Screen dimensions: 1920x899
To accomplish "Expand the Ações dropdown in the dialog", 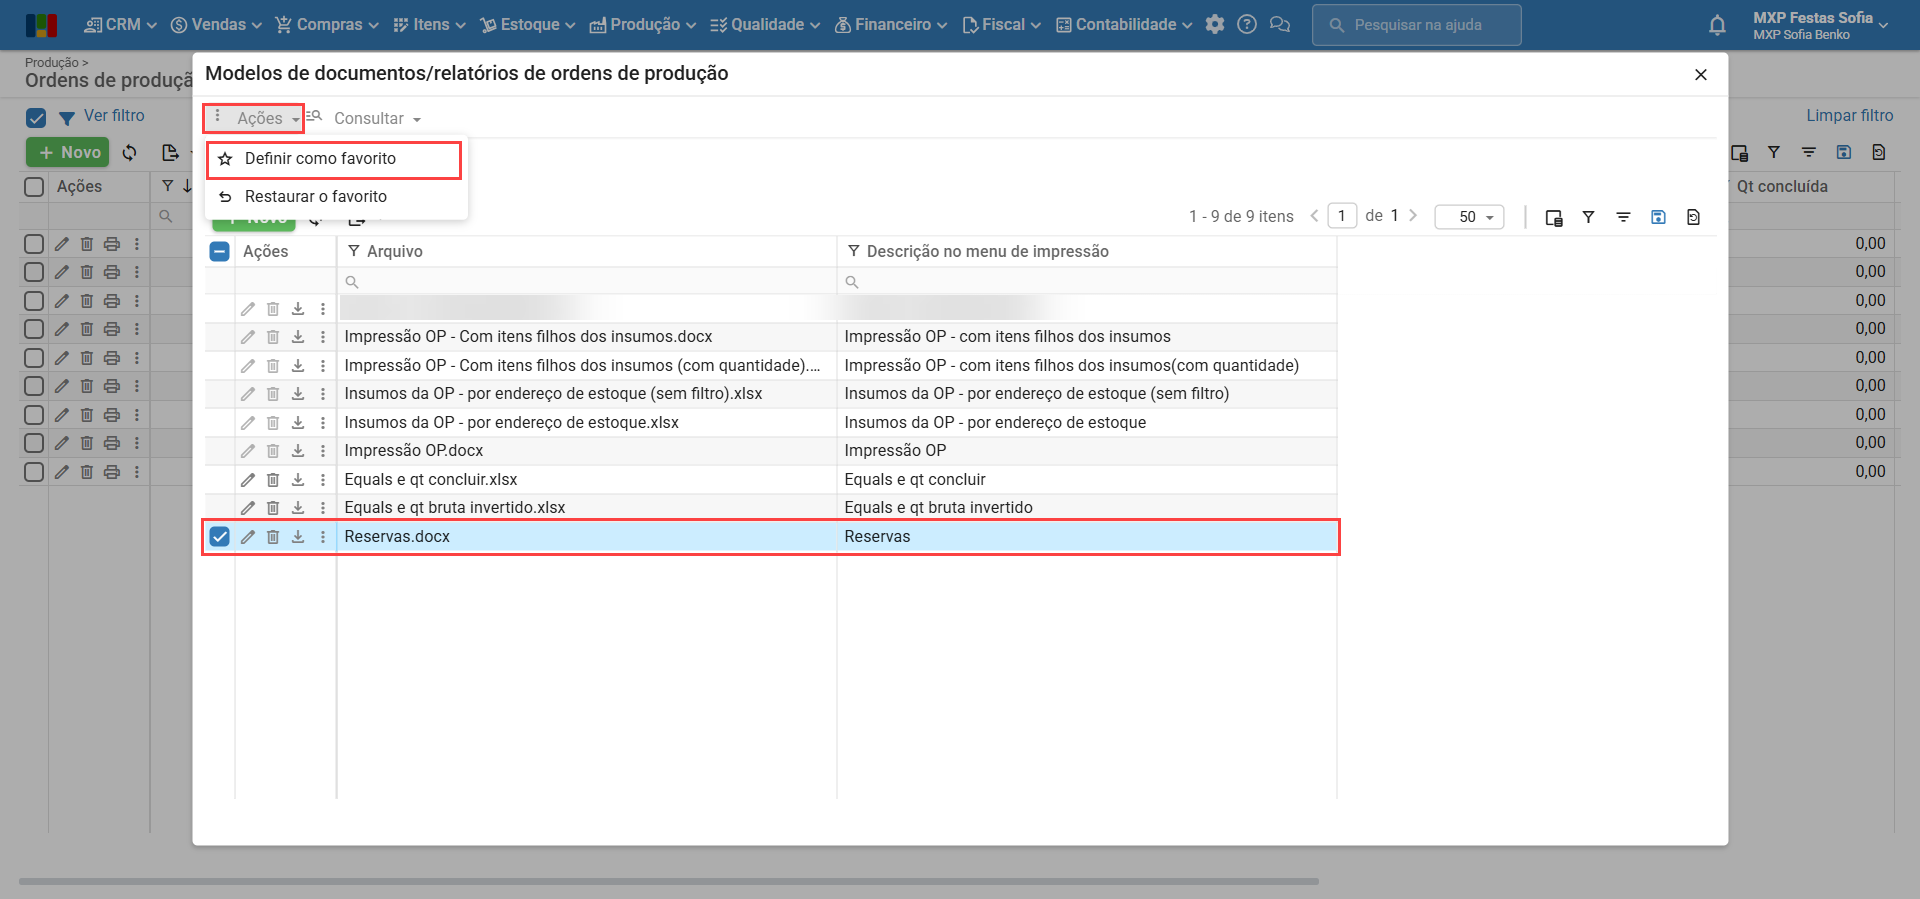I will click(x=254, y=119).
